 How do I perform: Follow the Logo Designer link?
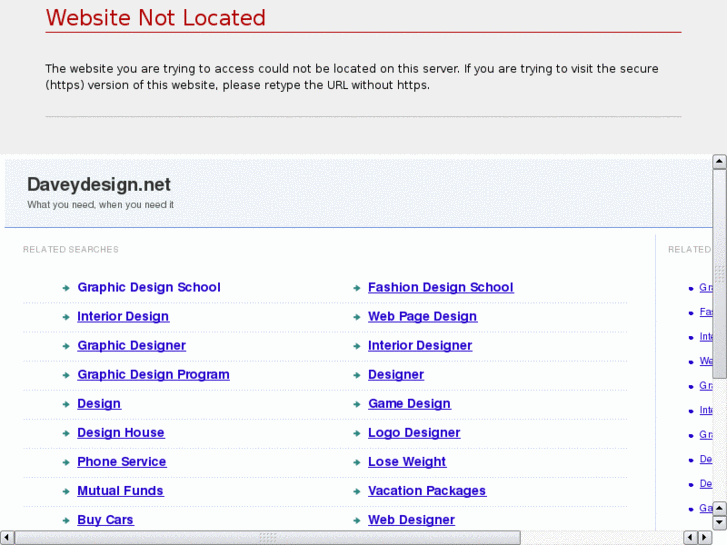pyautogui.click(x=414, y=433)
